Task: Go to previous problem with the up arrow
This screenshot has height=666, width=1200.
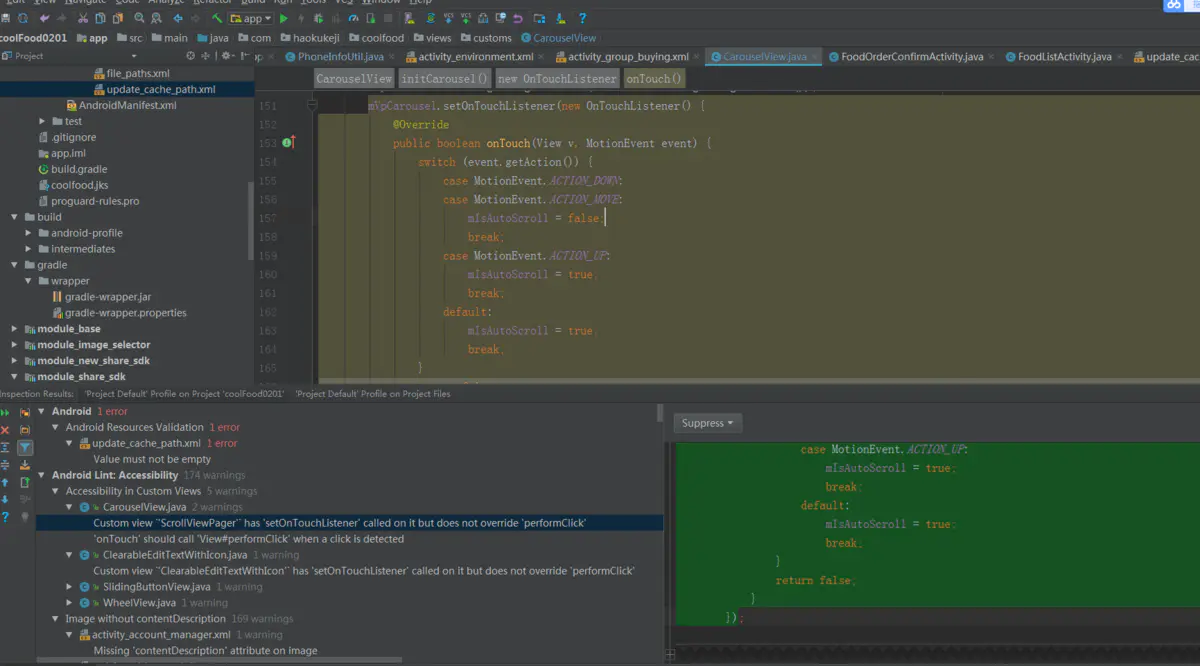Action: 6,482
